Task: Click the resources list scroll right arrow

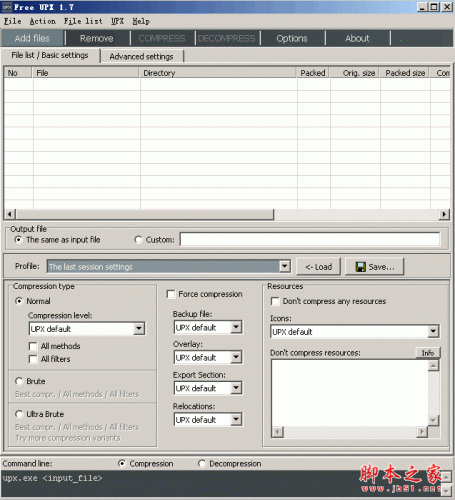Action: (422, 432)
